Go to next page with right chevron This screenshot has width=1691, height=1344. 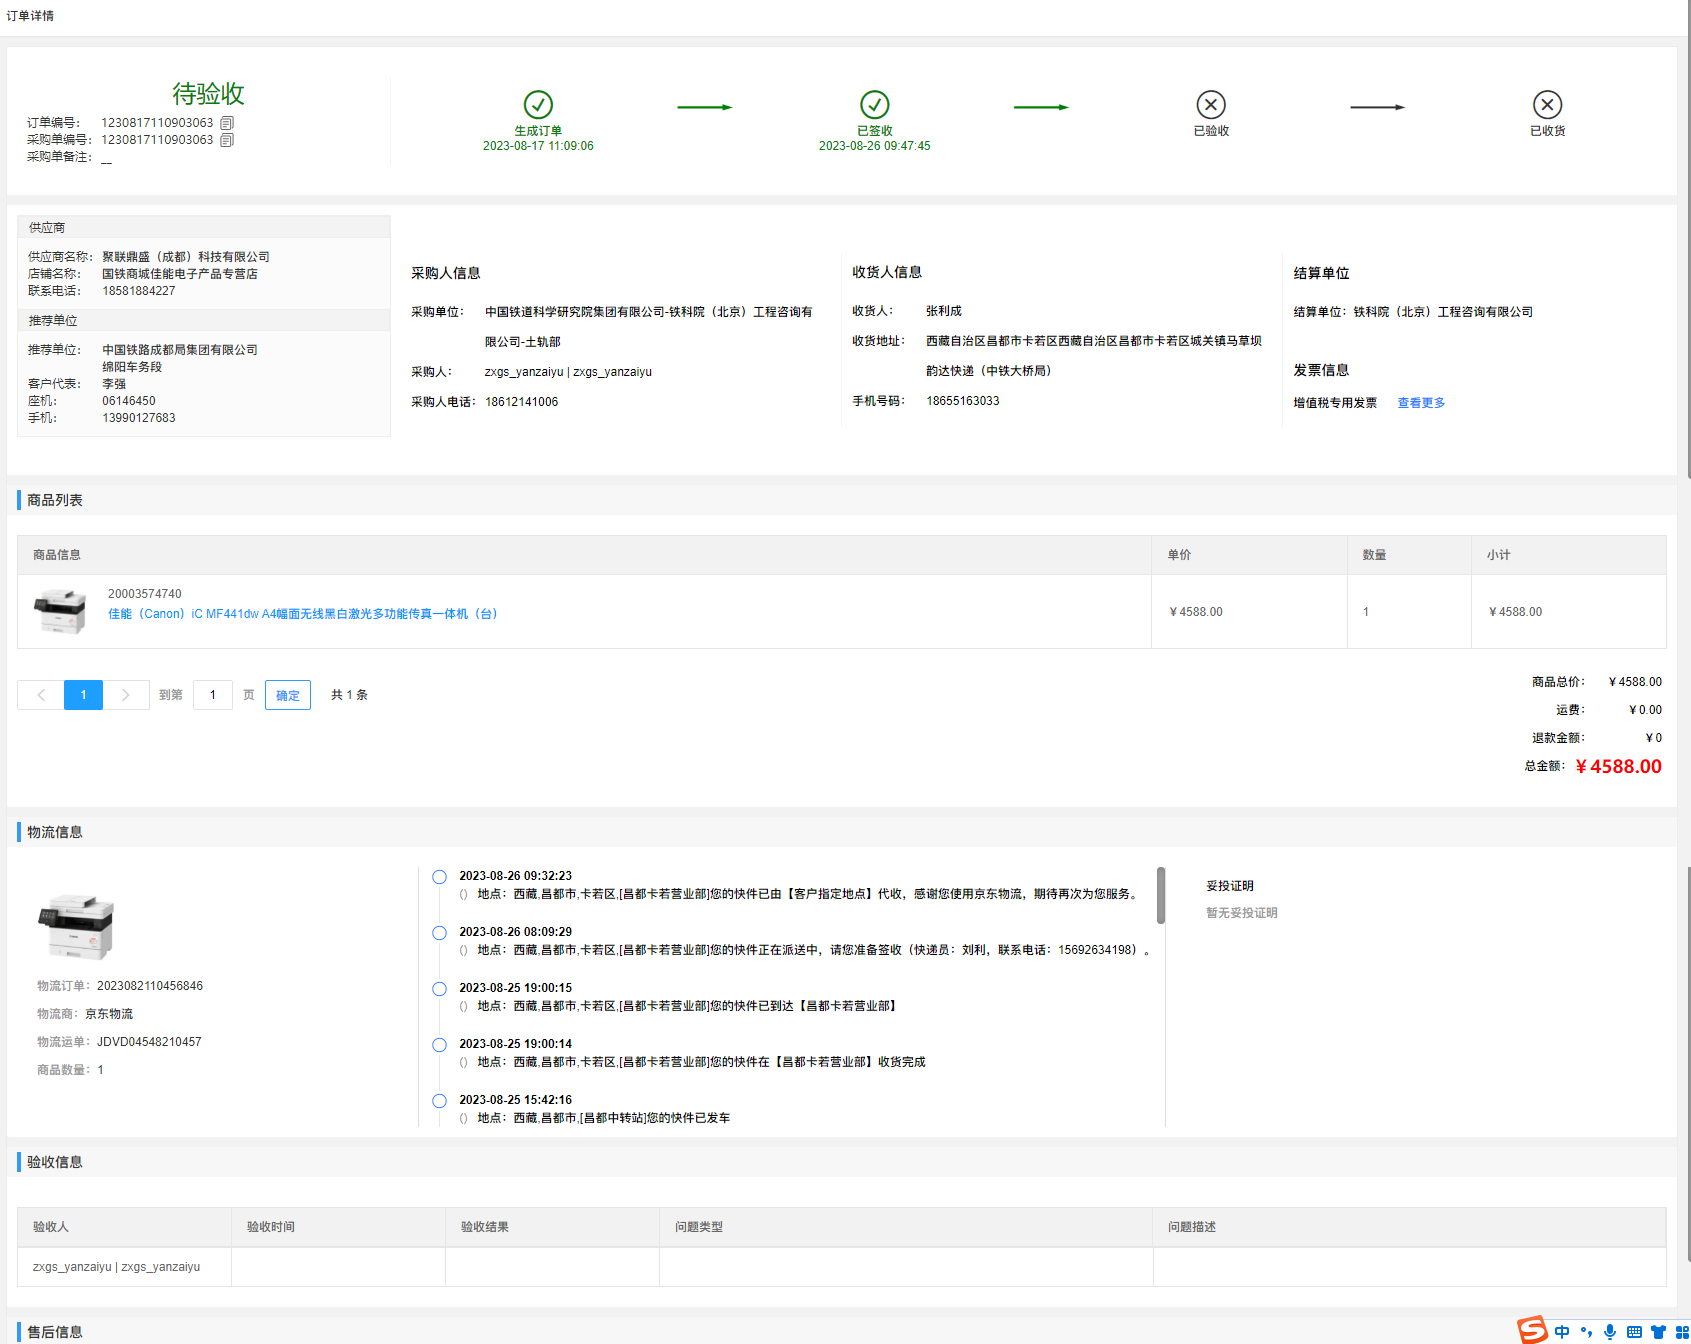(125, 695)
